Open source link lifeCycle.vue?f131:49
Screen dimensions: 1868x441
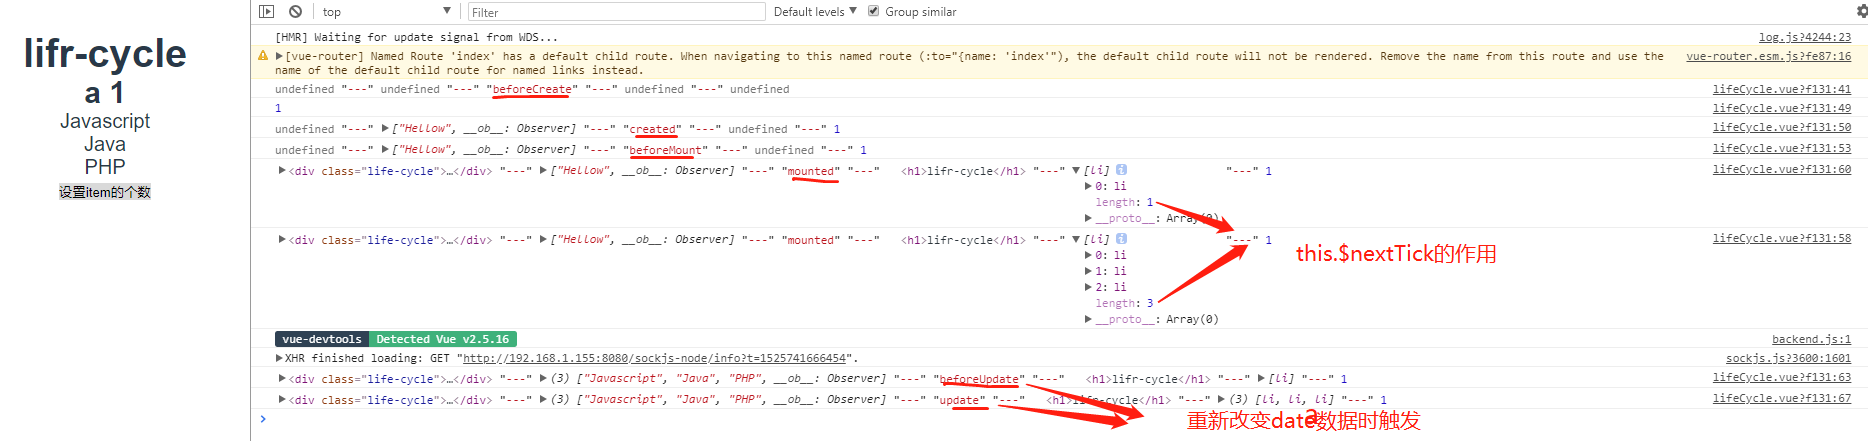click(x=1782, y=108)
